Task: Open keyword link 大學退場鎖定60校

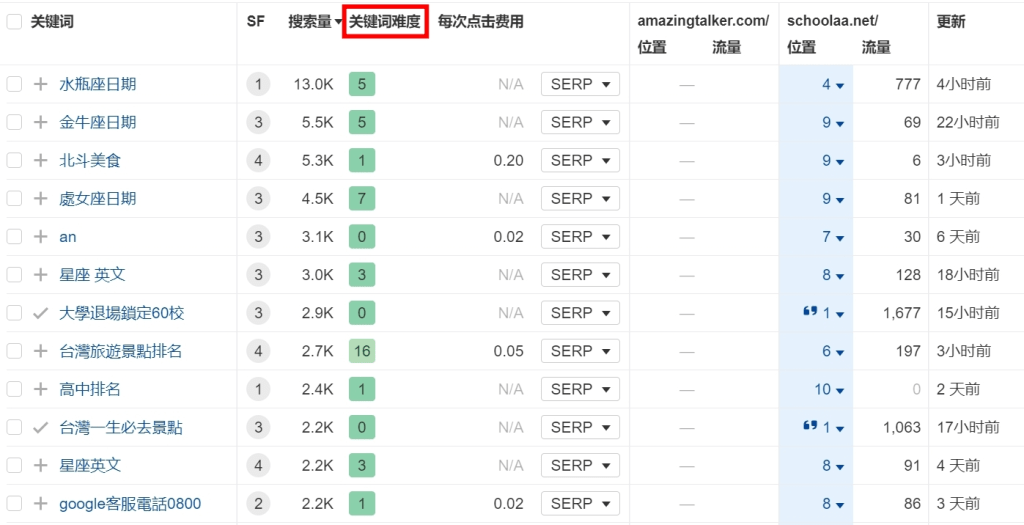Action: [x=121, y=313]
